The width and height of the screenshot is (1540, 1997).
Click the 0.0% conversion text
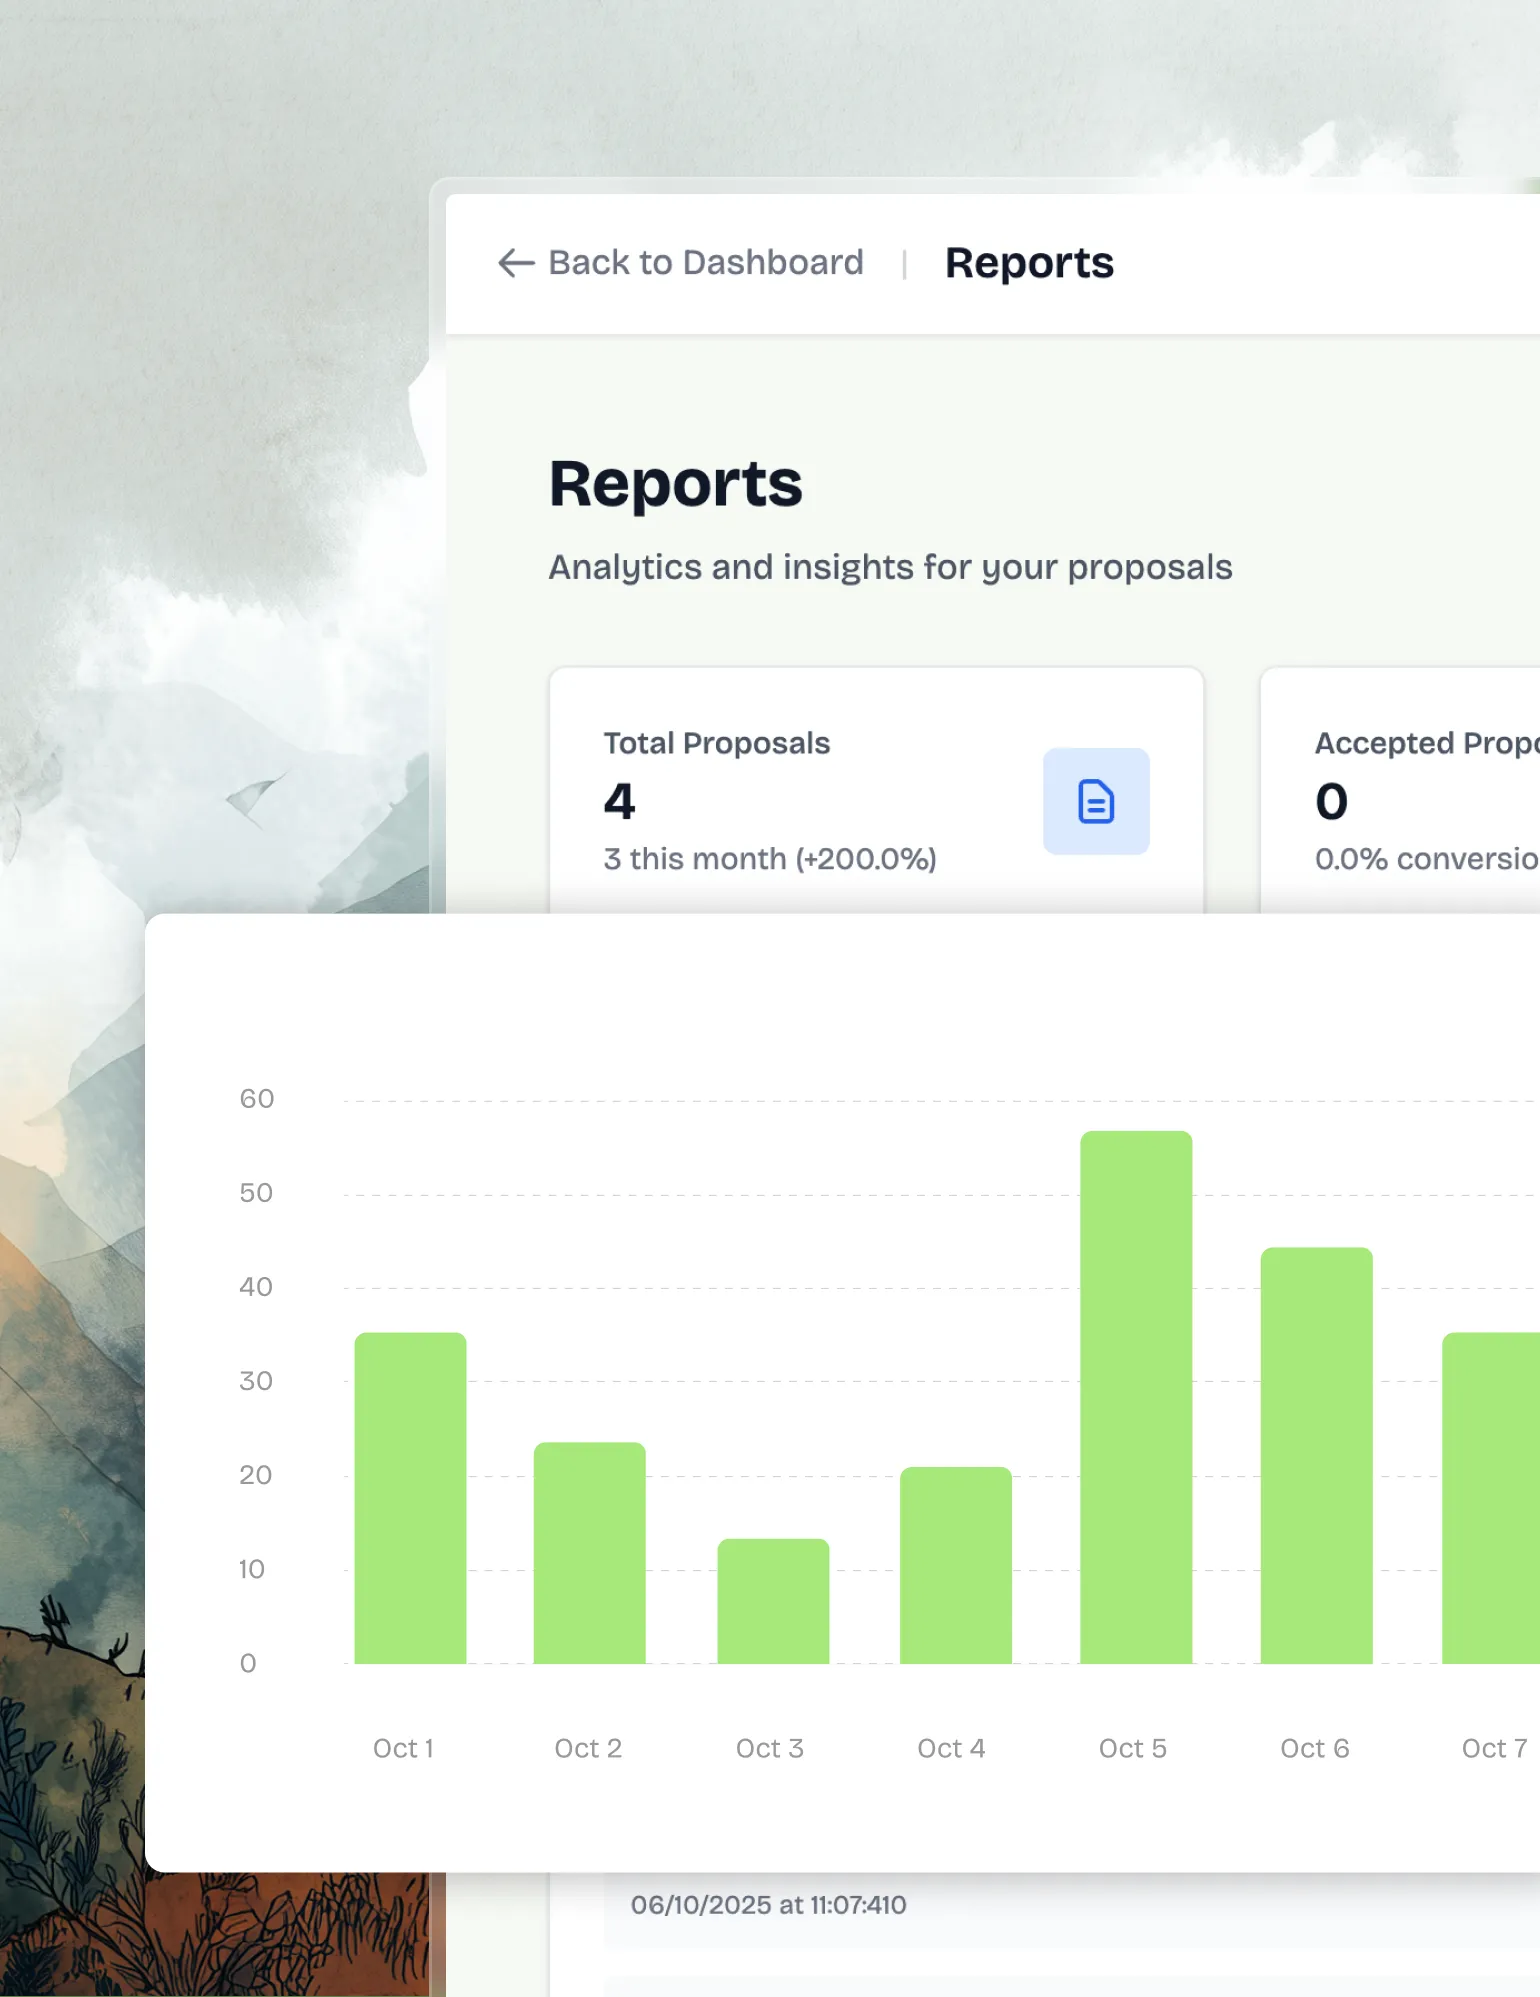[x=1425, y=859]
